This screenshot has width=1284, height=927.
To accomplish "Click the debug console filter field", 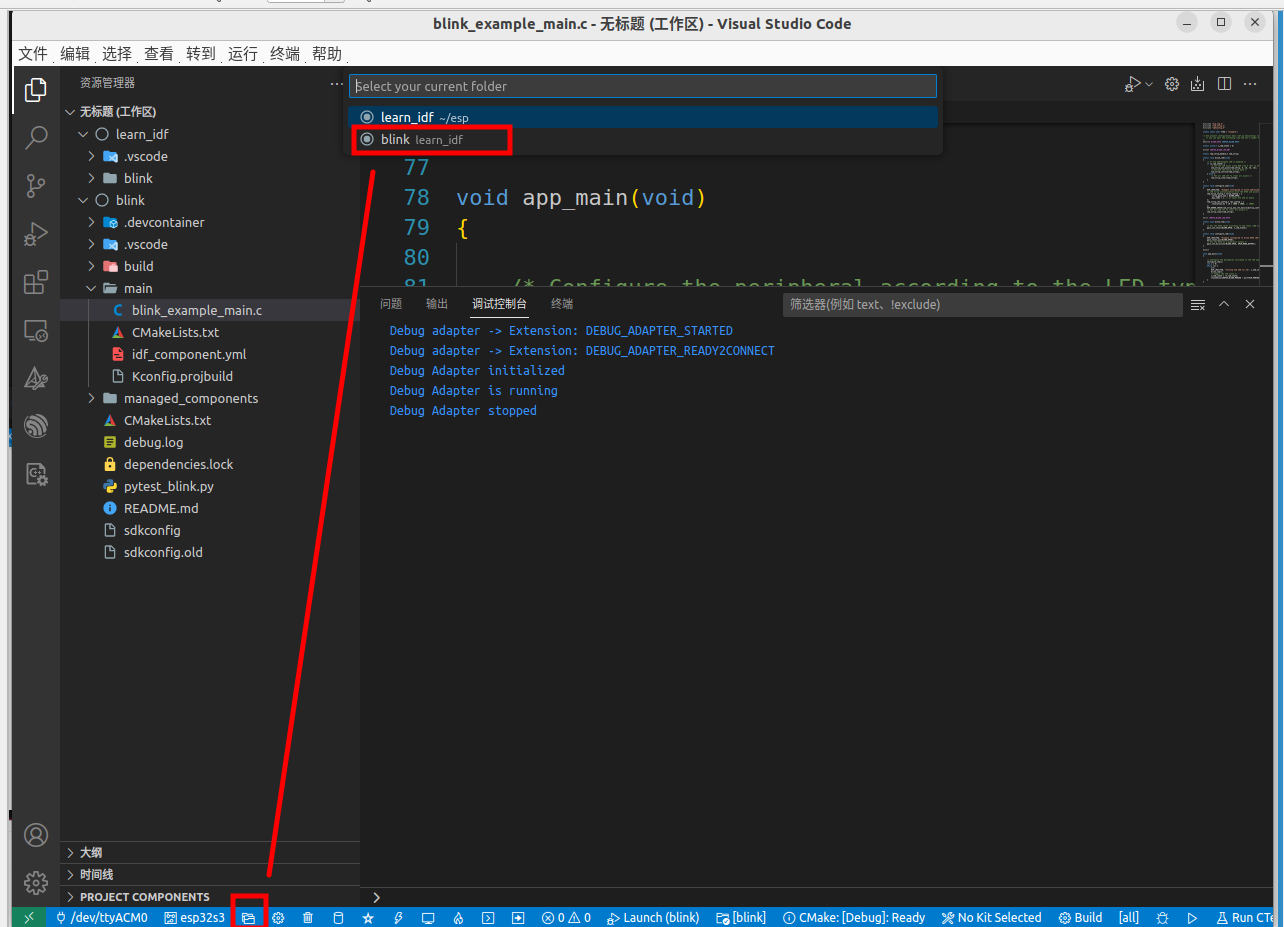I will 982,304.
